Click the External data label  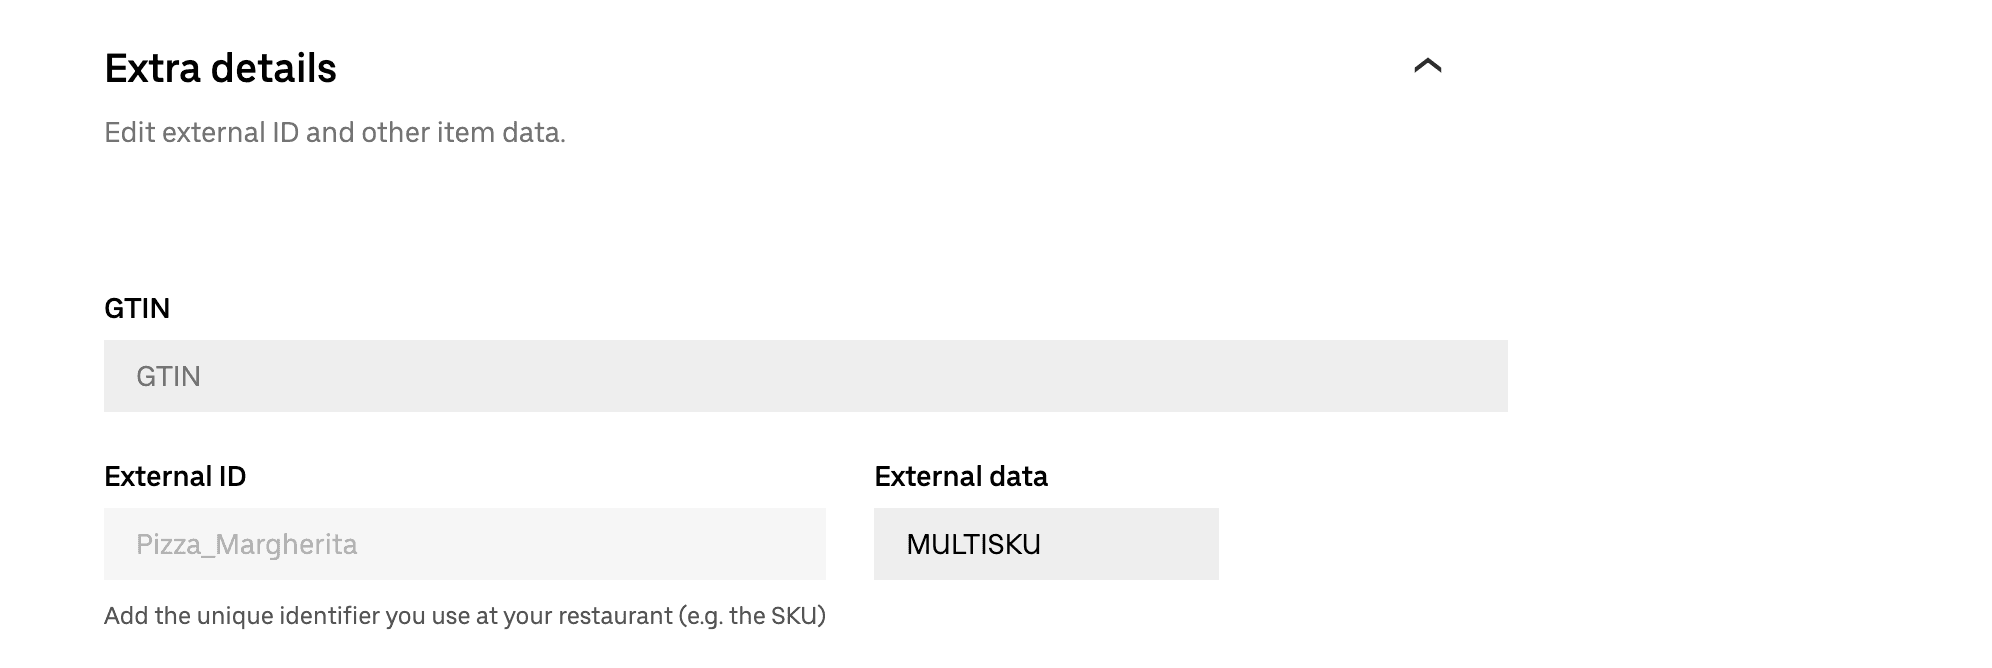(961, 477)
